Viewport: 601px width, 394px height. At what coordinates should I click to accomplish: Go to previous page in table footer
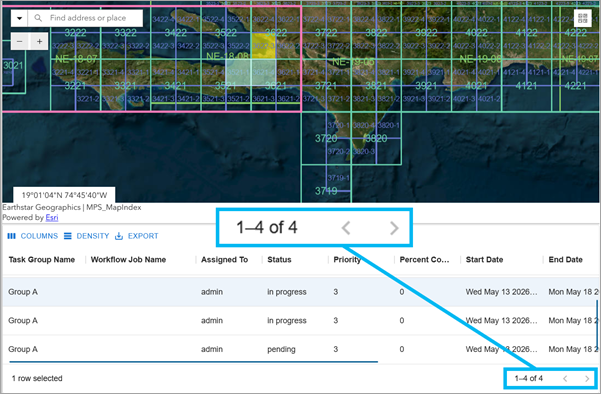click(565, 379)
